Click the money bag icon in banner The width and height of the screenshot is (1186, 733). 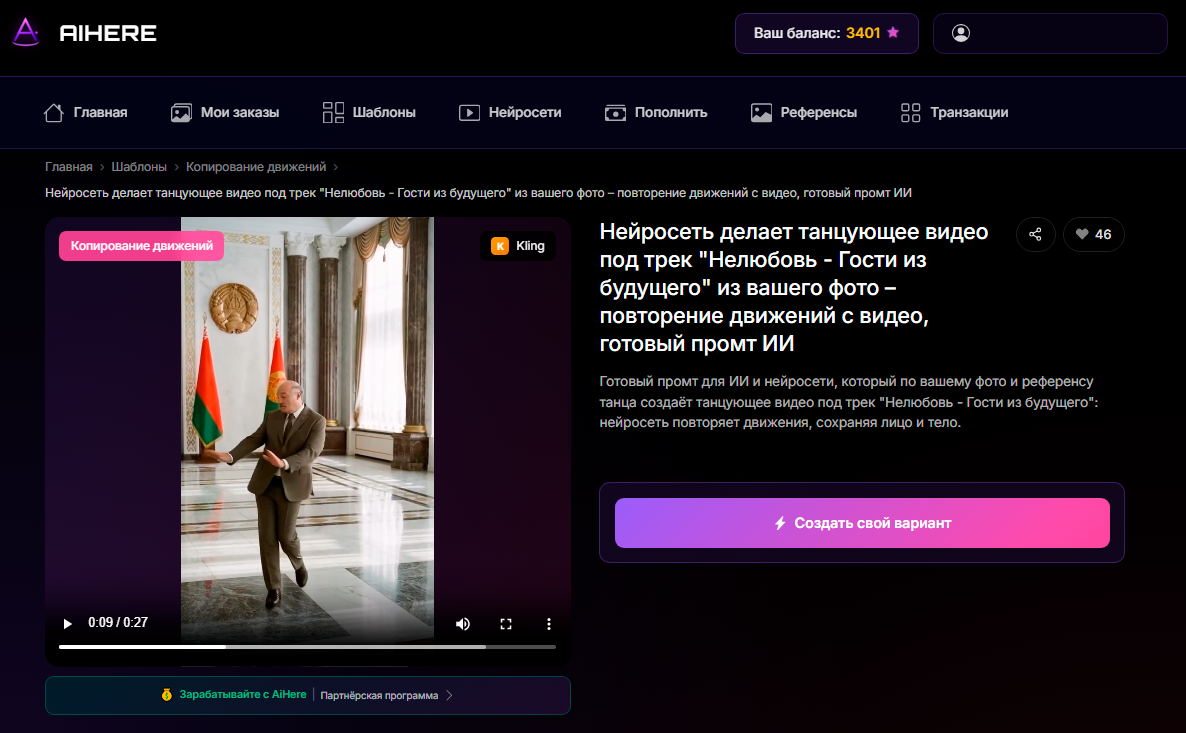166,694
